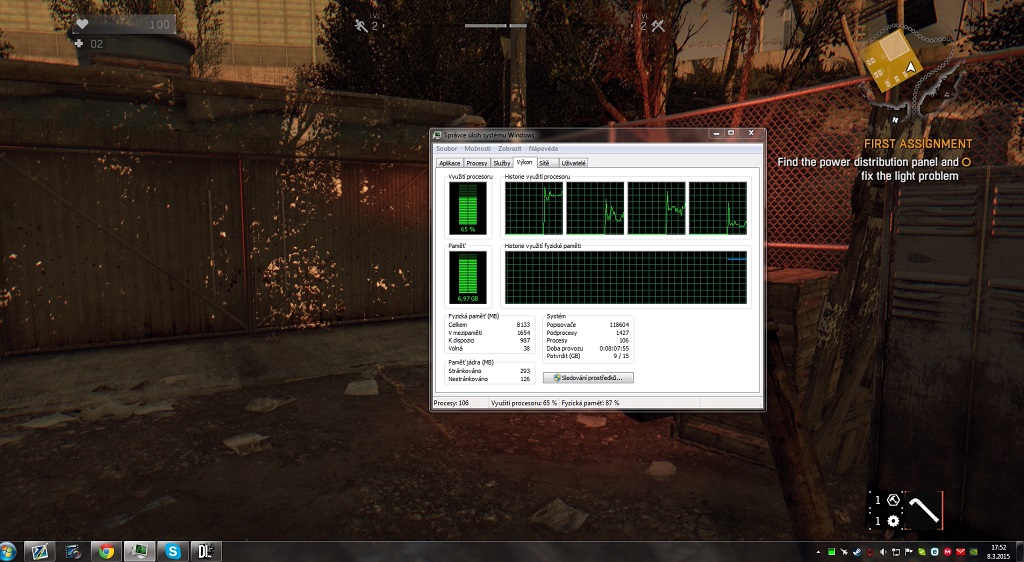The image size is (1024, 562).
Task: Click status bar Využití procesoru: 65 %
Action: (524, 403)
